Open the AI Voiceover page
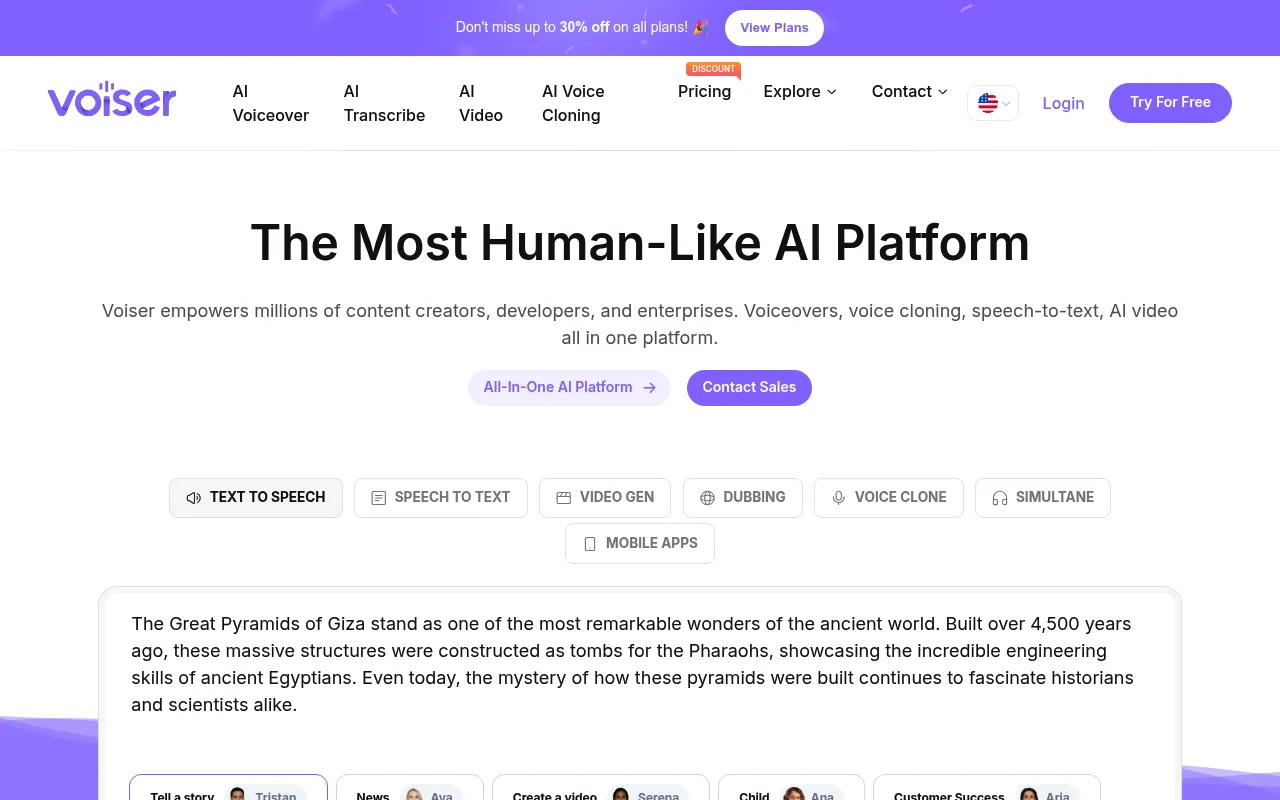1280x800 pixels. (271, 103)
